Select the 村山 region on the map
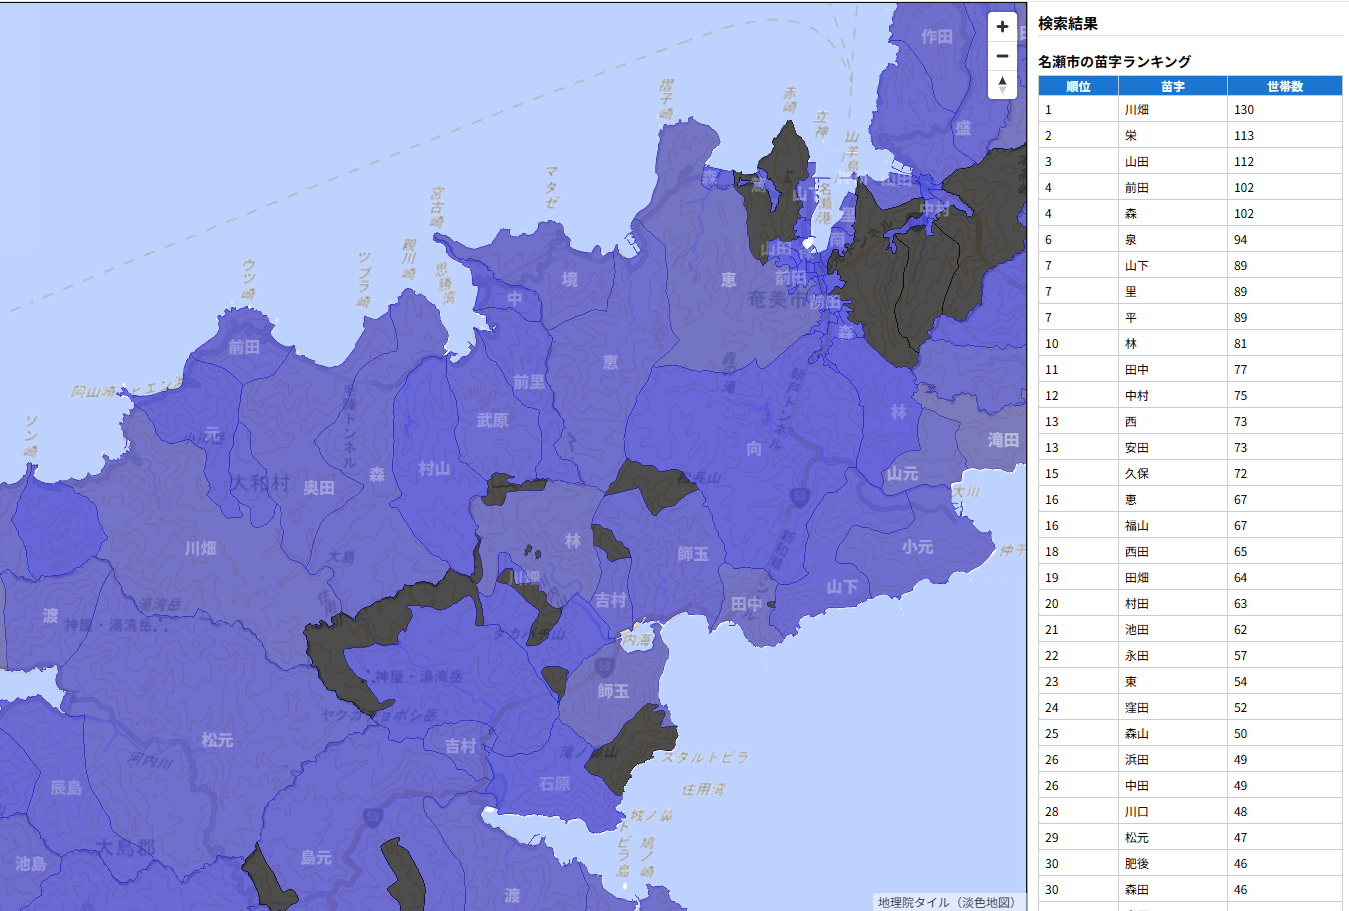The width and height of the screenshot is (1349, 911). [x=434, y=468]
